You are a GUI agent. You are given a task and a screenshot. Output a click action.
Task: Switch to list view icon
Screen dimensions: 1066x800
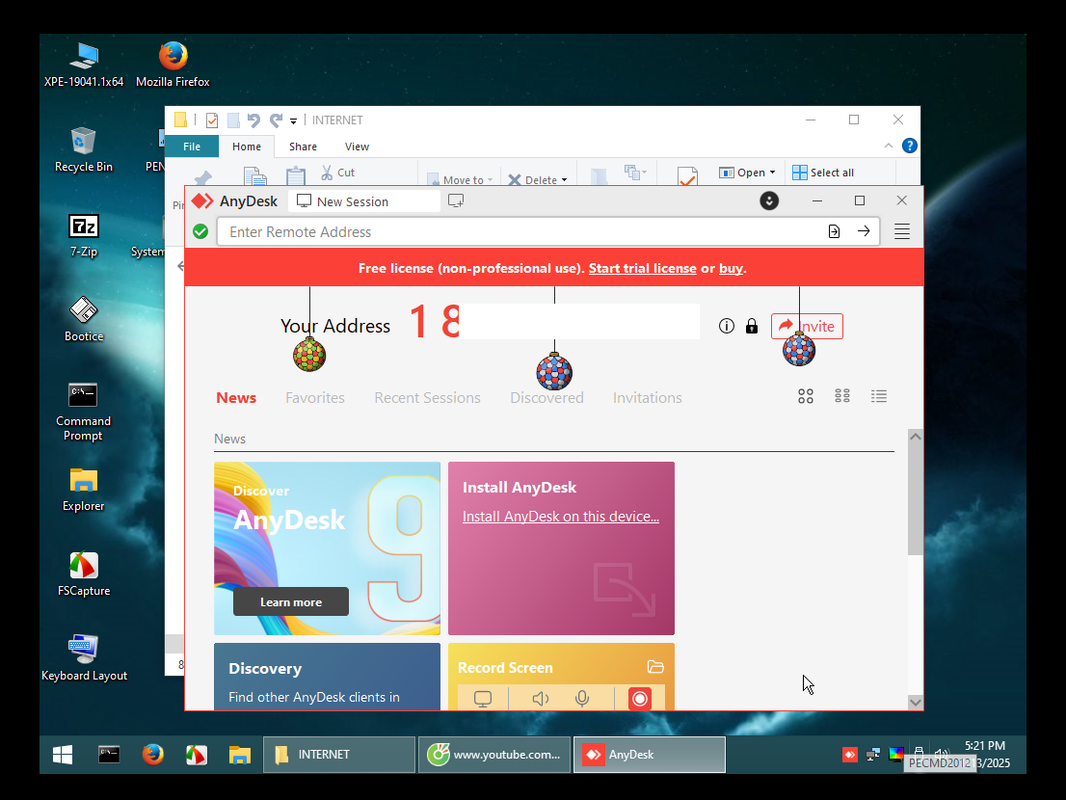tap(879, 396)
